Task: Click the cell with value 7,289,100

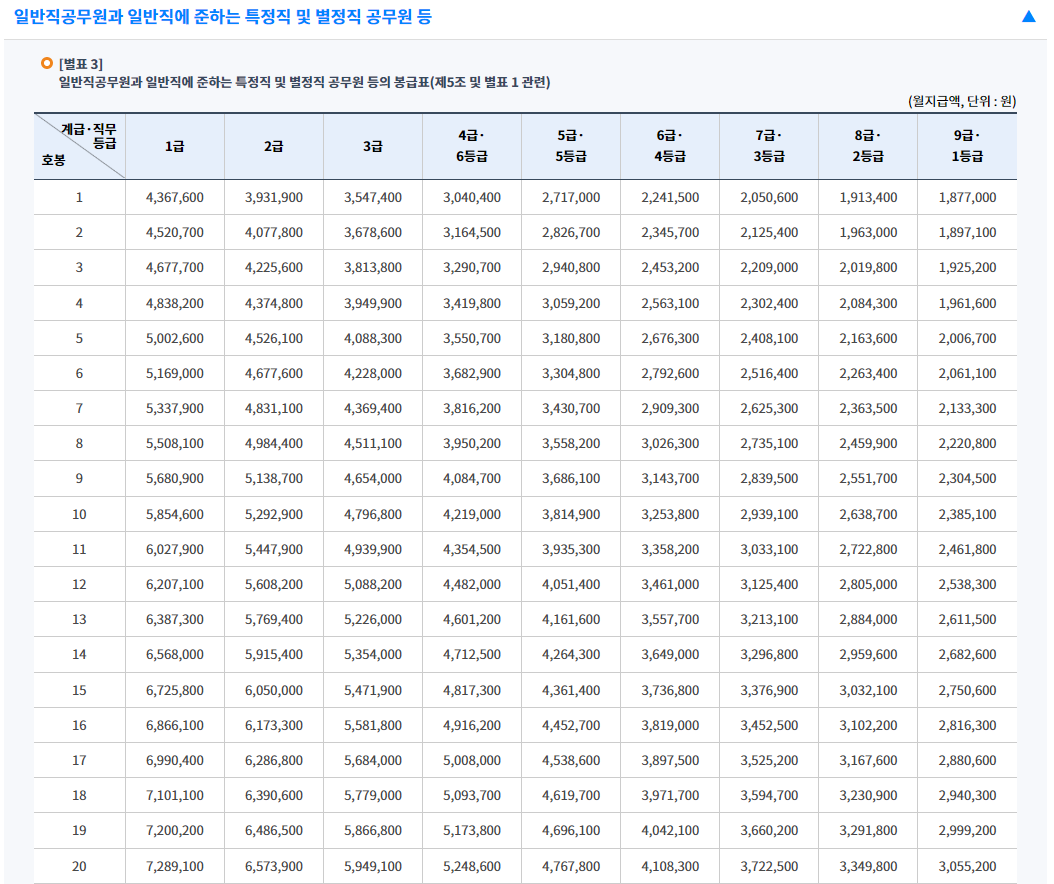Action: pyautogui.click(x=174, y=866)
